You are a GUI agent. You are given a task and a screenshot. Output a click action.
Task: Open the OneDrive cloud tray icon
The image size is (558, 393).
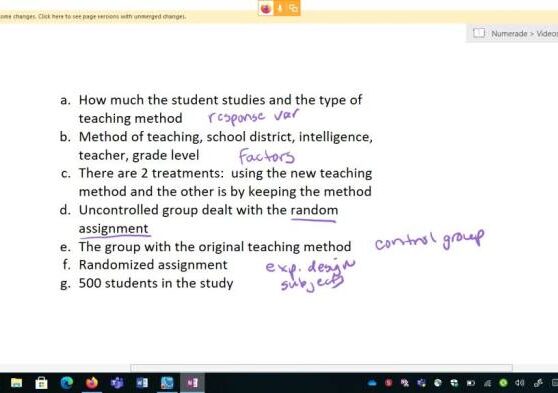coord(372,383)
